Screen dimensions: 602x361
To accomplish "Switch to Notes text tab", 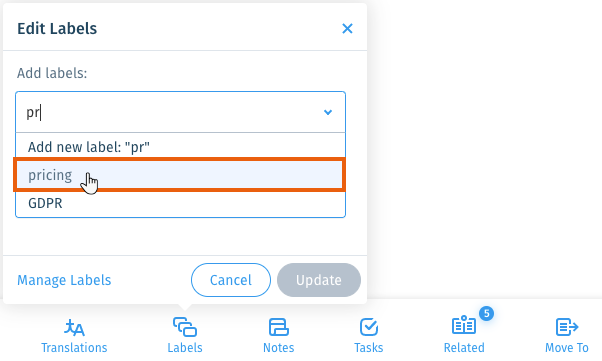I will pyautogui.click(x=279, y=348).
